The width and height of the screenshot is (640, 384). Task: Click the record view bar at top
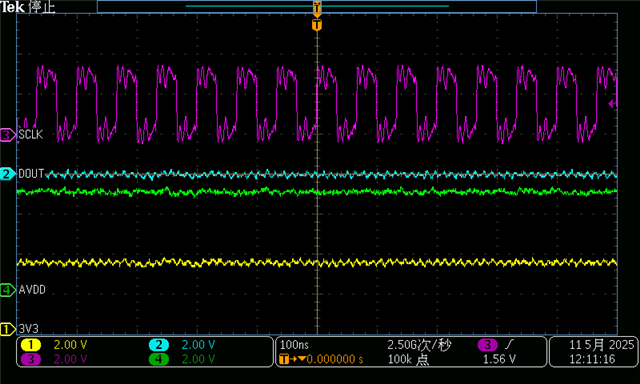coord(317,7)
